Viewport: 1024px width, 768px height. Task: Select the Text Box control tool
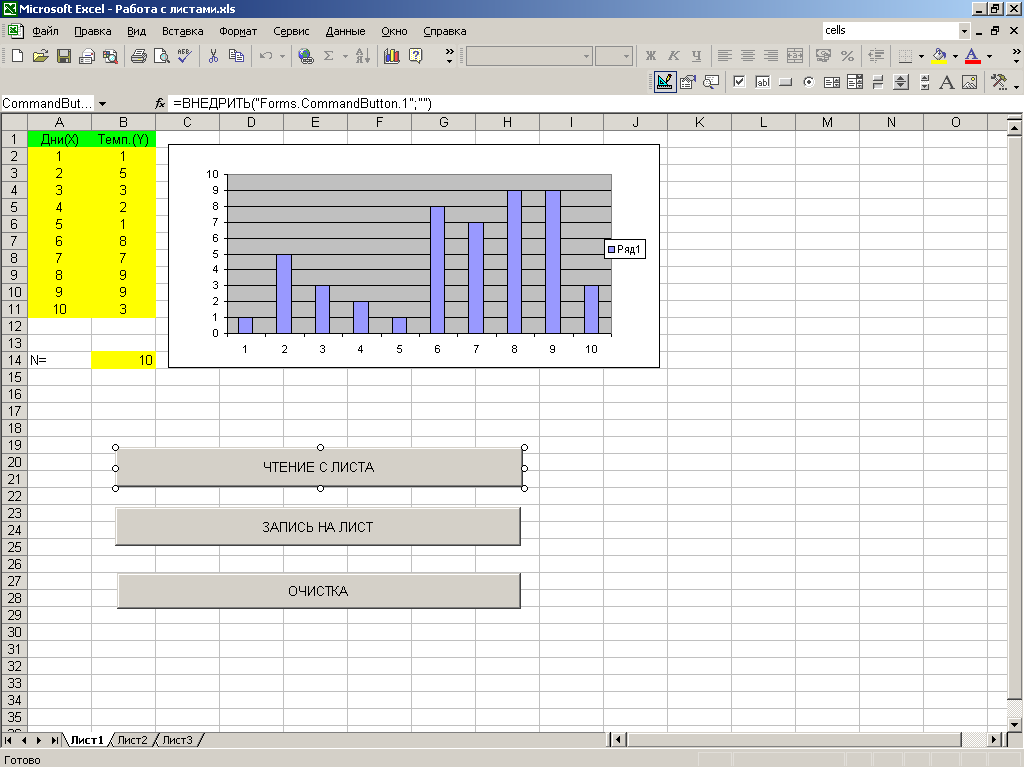click(762, 82)
